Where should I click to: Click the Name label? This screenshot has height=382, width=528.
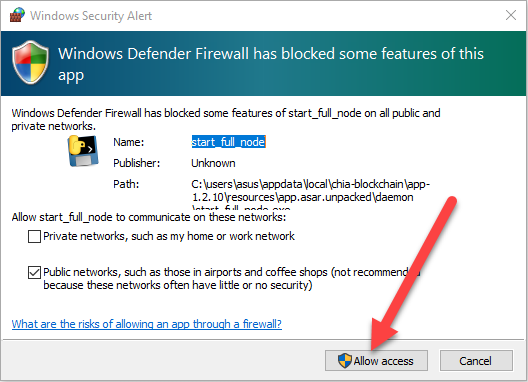129,142
